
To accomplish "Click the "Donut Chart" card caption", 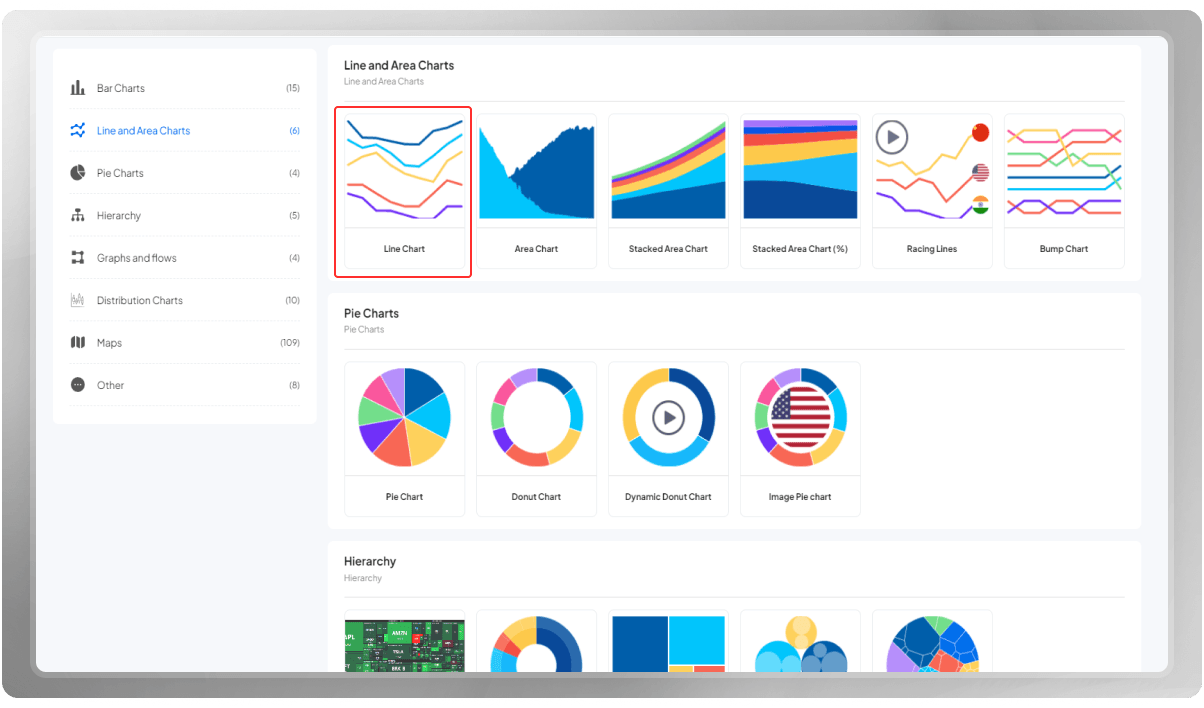I will click(536, 497).
